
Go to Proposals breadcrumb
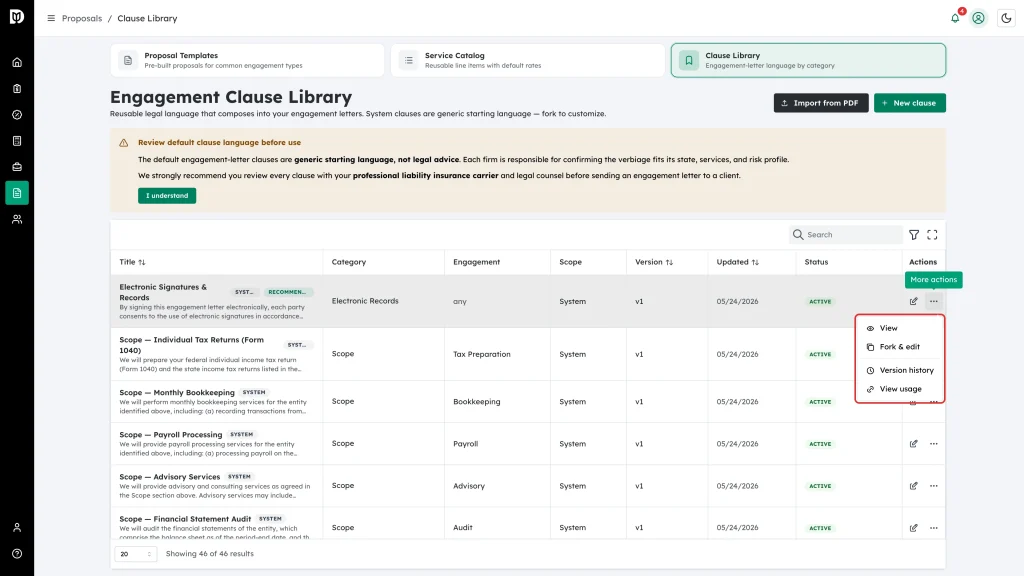tap(82, 18)
